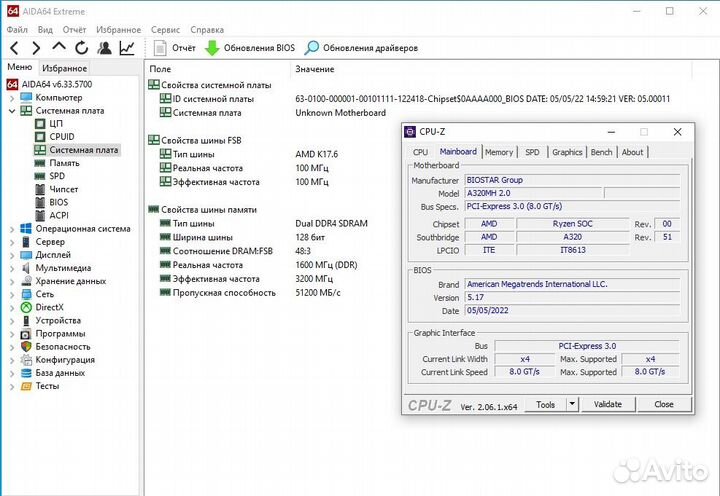The height and width of the screenshot is (496, 720).
Task: Select the Память tree item
Action: tap(64, 163)
